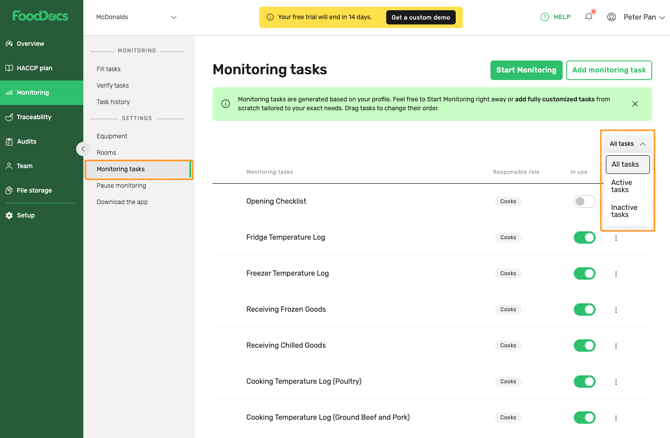Click Receiving Frozen Goods task name
The width and height of the screenshot is (670, 438).
286,309
